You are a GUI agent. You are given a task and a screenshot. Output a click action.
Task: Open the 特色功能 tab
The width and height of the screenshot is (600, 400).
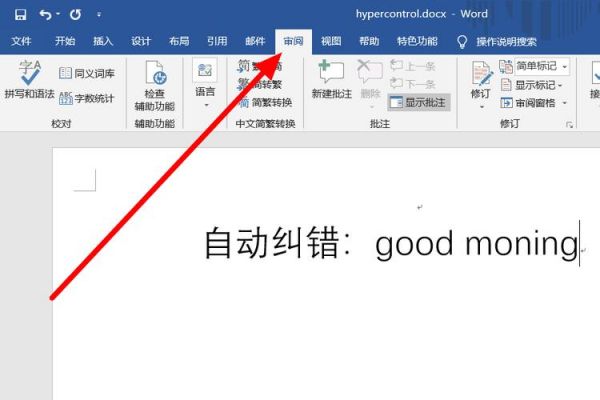pyautogui.click(x=417, y=41)
